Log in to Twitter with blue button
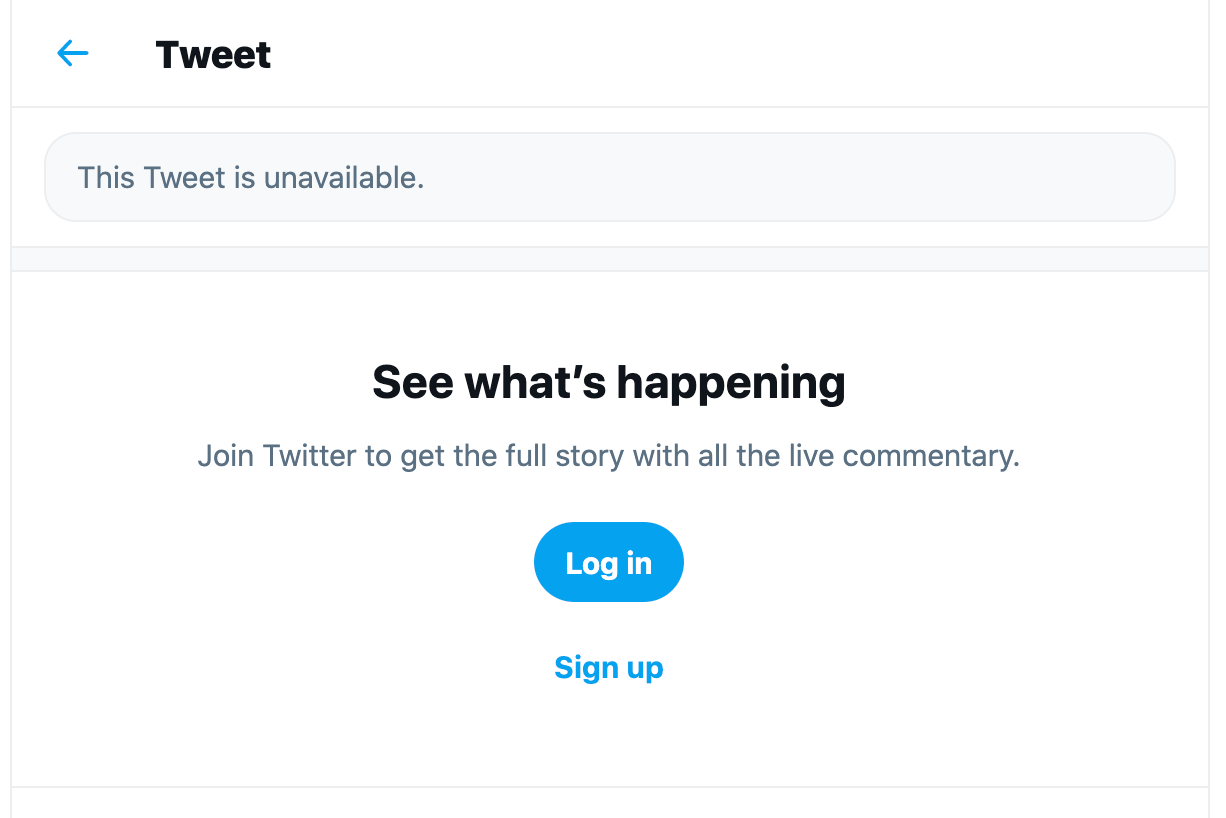 click(608, 562)
